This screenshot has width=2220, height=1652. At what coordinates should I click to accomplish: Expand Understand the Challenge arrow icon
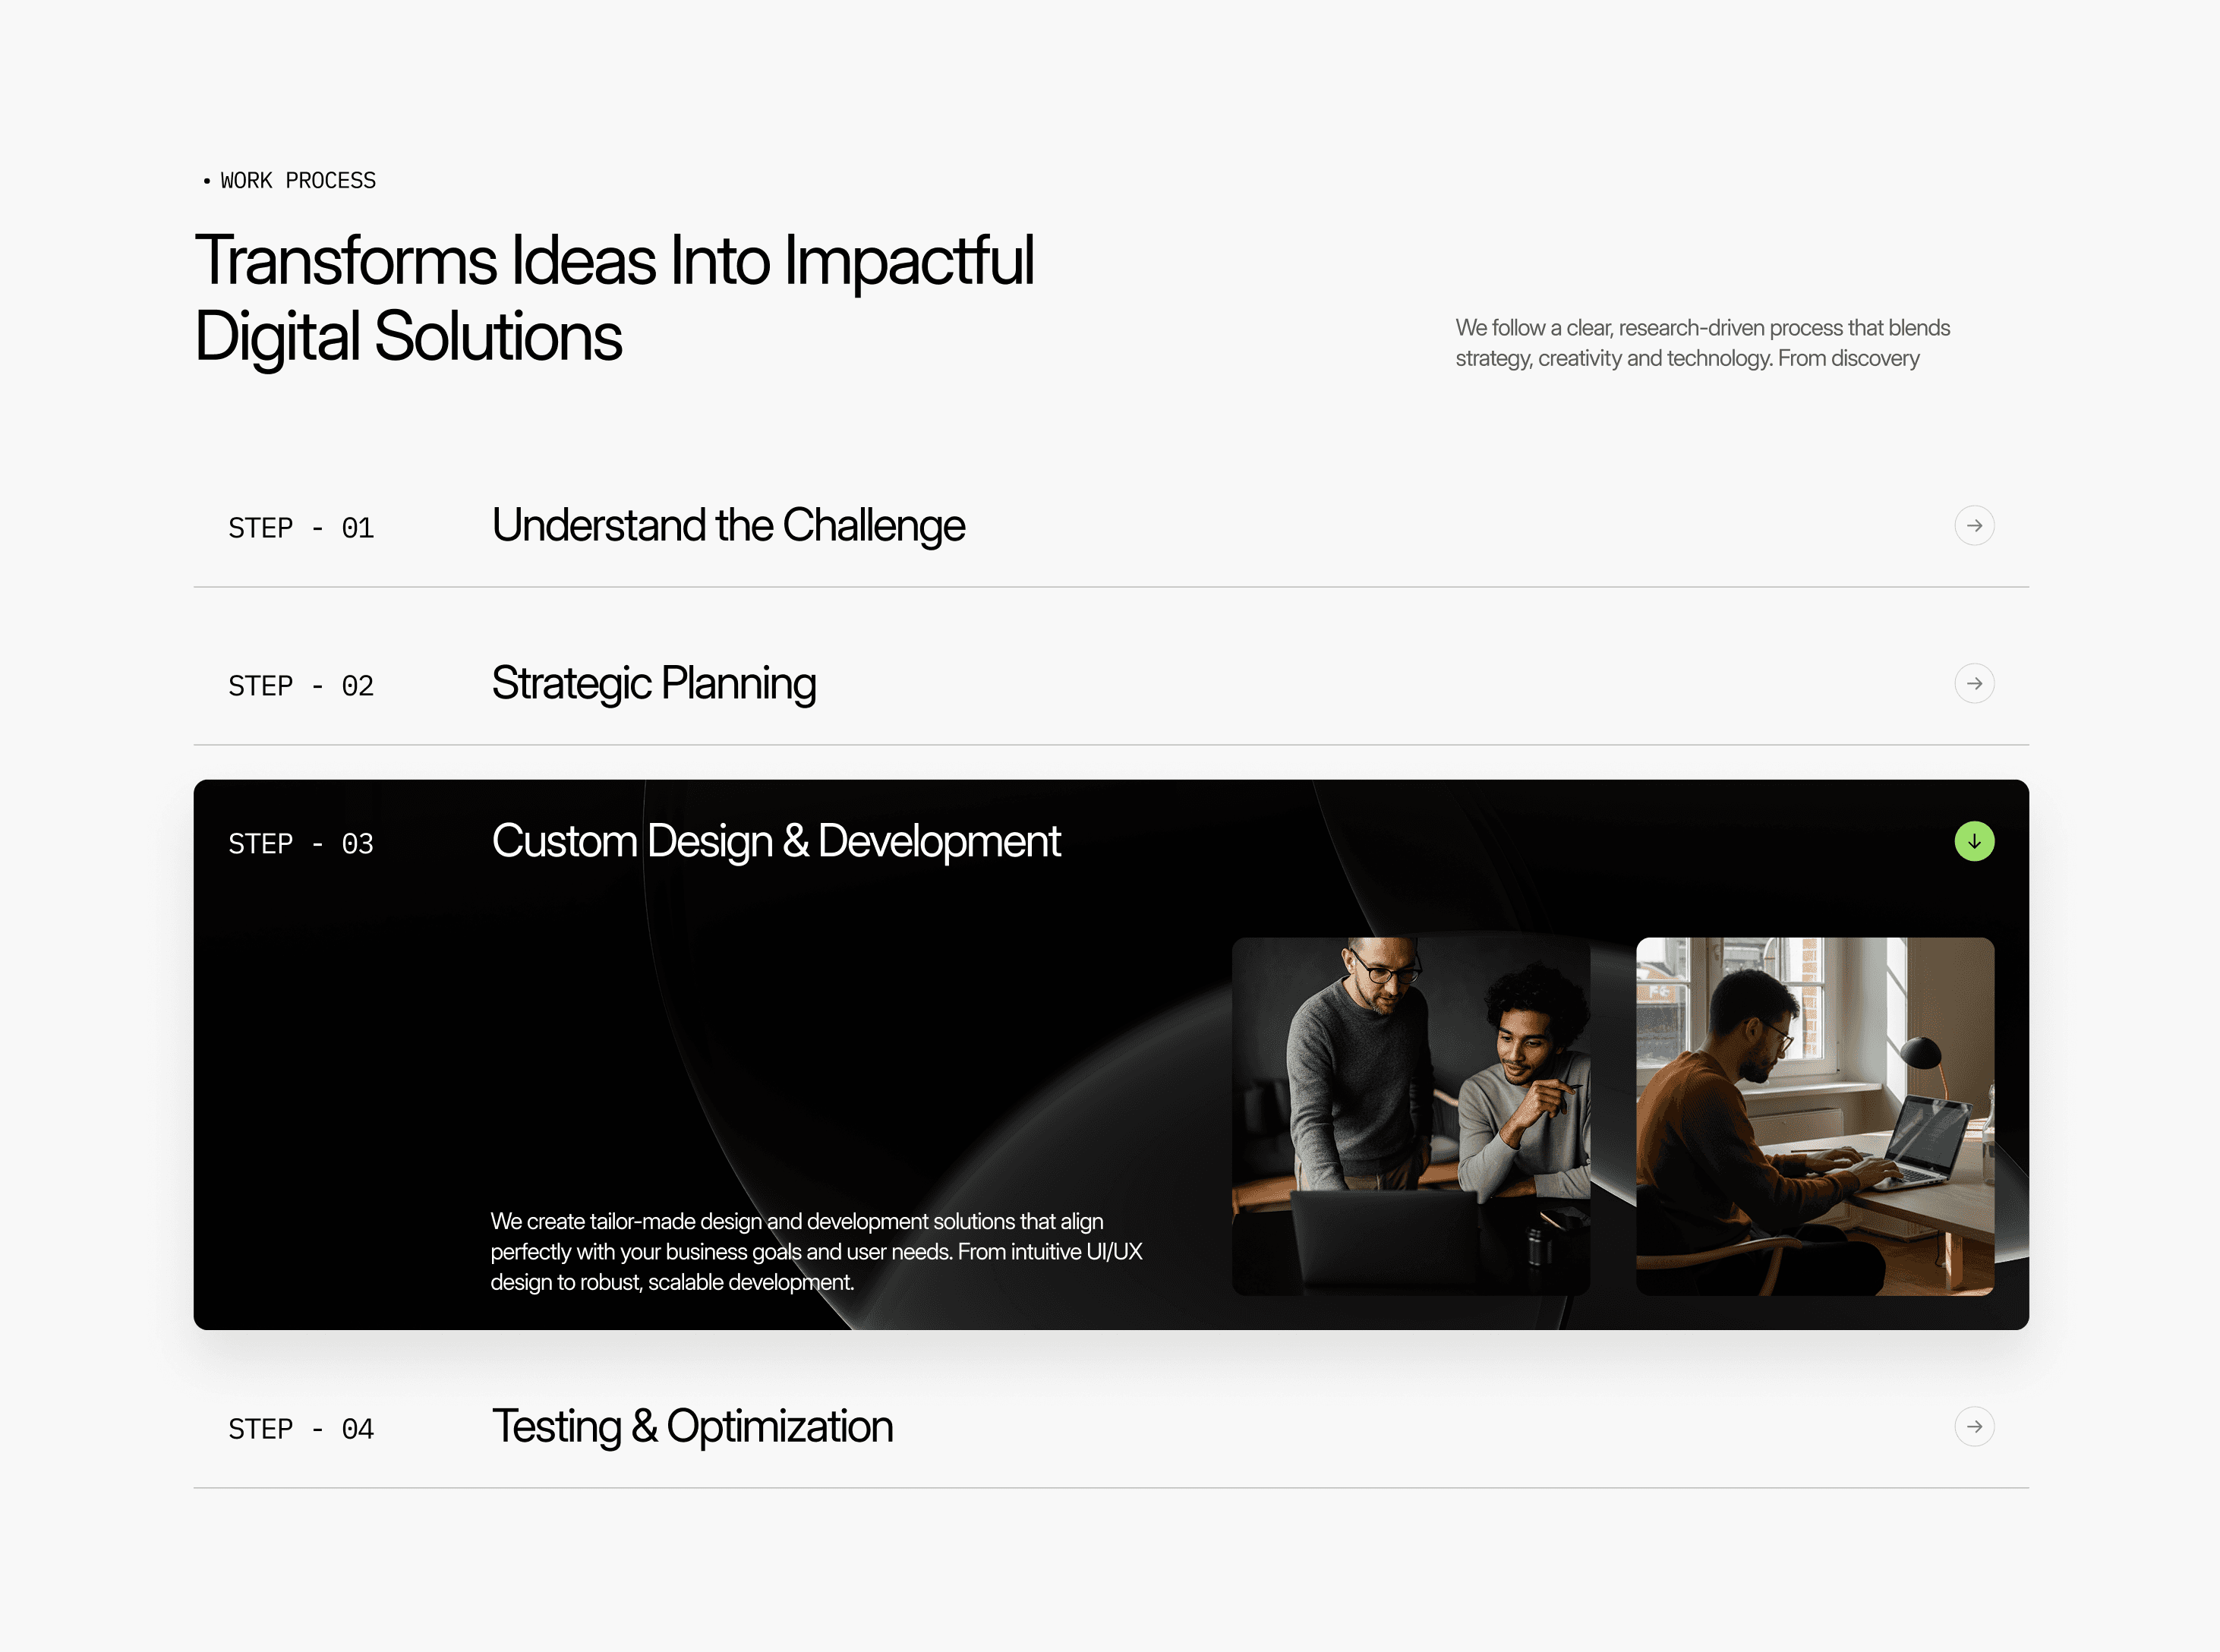click(1973, 526)
